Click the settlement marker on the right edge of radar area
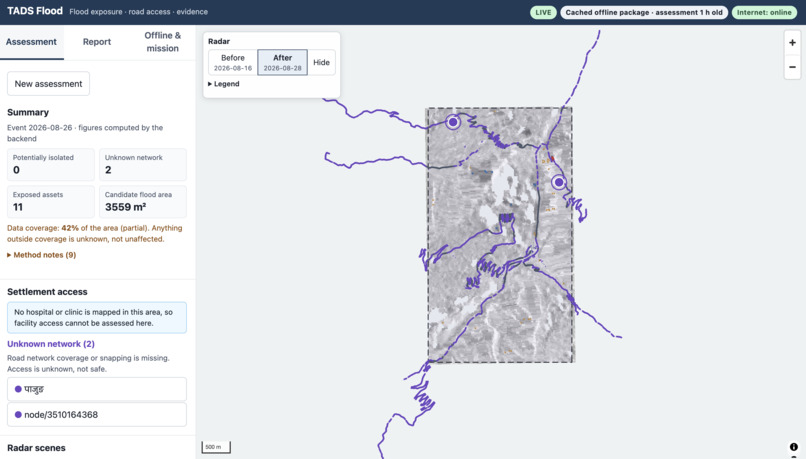This screenshot has height=459, width=806. click(x=559, y=182)
